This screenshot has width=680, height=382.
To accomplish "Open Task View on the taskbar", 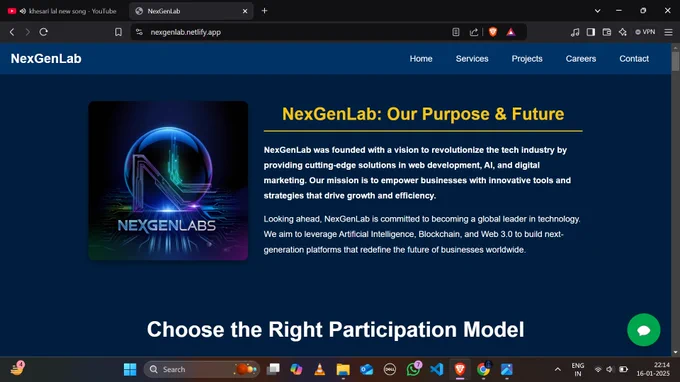I will [273, 369].
